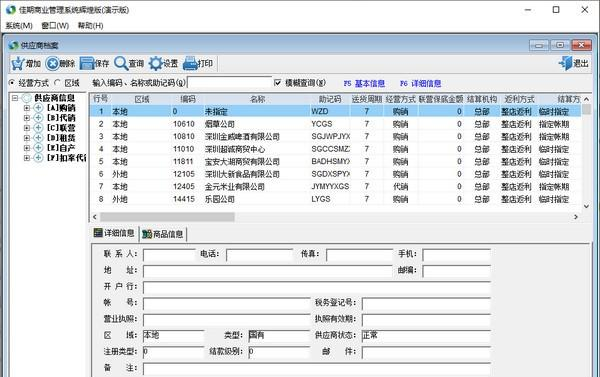Click the 打印 (Print) printer icon
The height and width of the screenshot is (377, 600).
coord(190,64)
